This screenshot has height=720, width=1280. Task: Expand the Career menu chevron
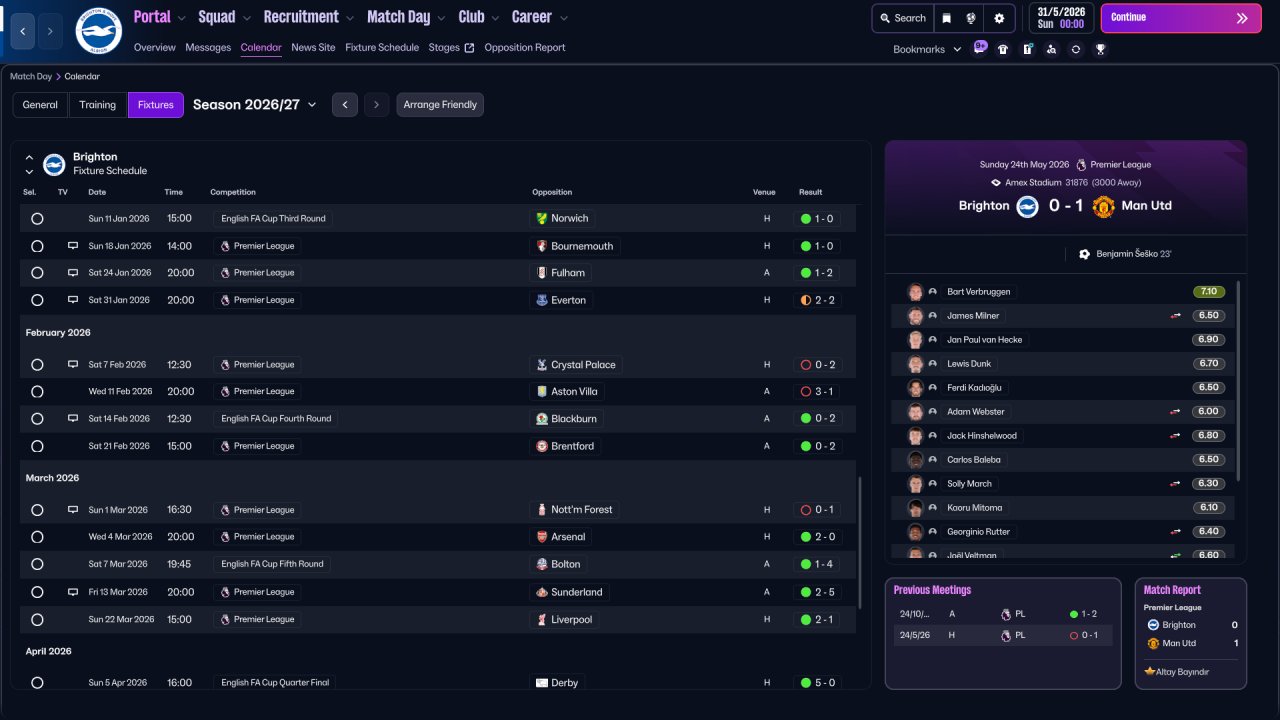click(x=563, y=18)
